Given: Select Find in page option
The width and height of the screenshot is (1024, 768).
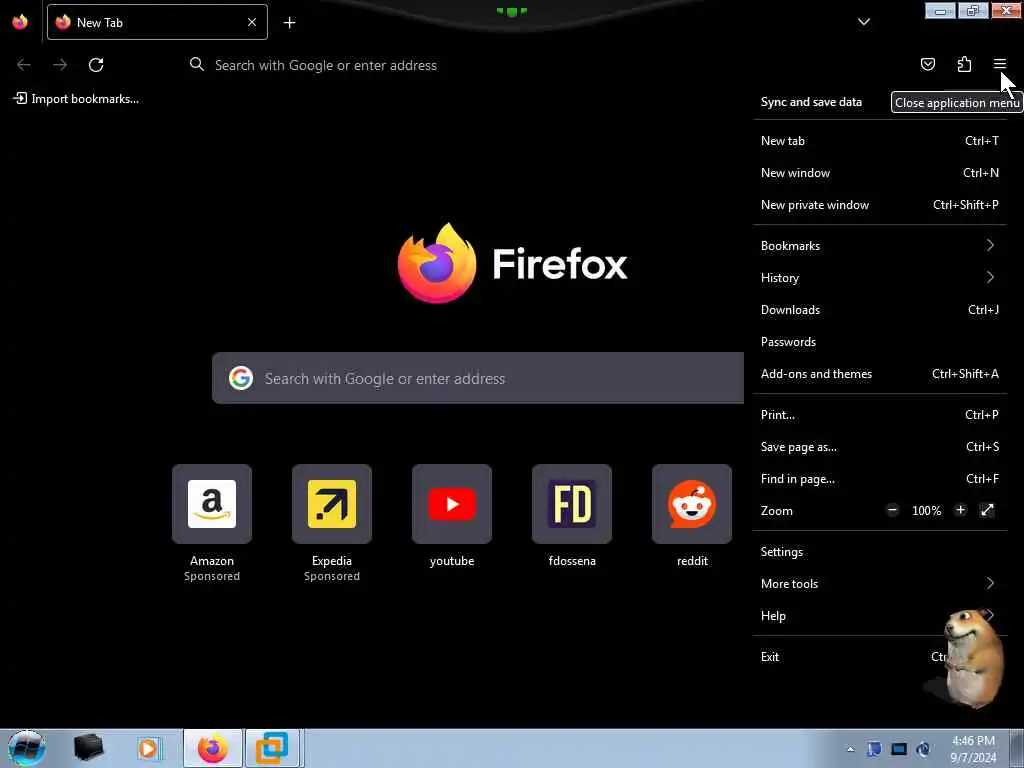Looking at the screenshot, I should [x=880, y=479].
